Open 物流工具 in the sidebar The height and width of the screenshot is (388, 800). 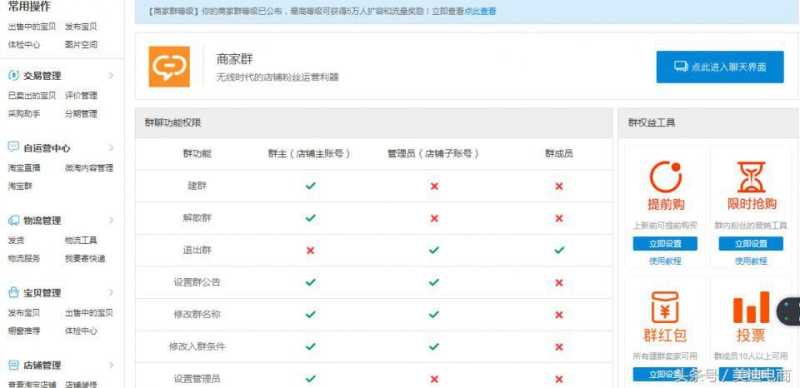coord(81,240)
